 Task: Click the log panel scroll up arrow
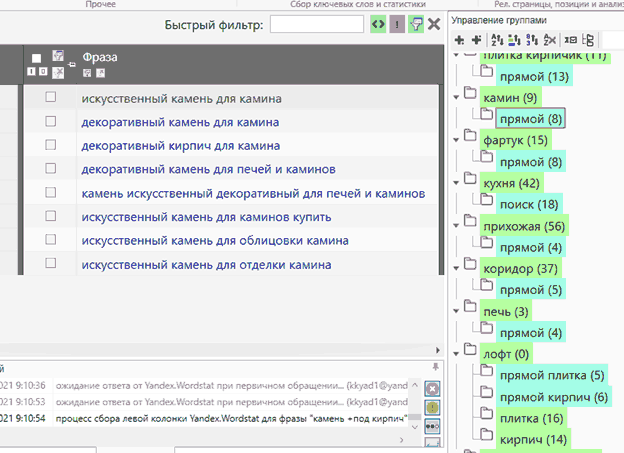pyautogui.click(x=415, y=385)
